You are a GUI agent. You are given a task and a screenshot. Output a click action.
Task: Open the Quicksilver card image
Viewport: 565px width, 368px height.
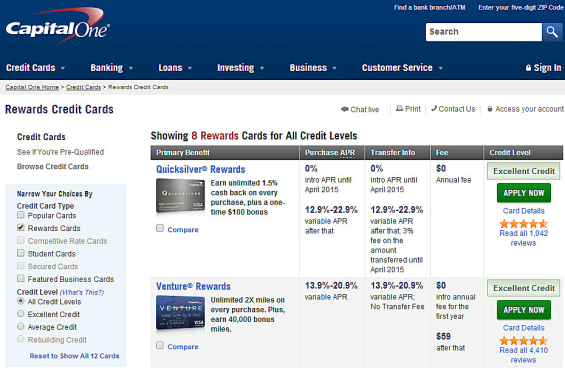(x=180, y=196)
